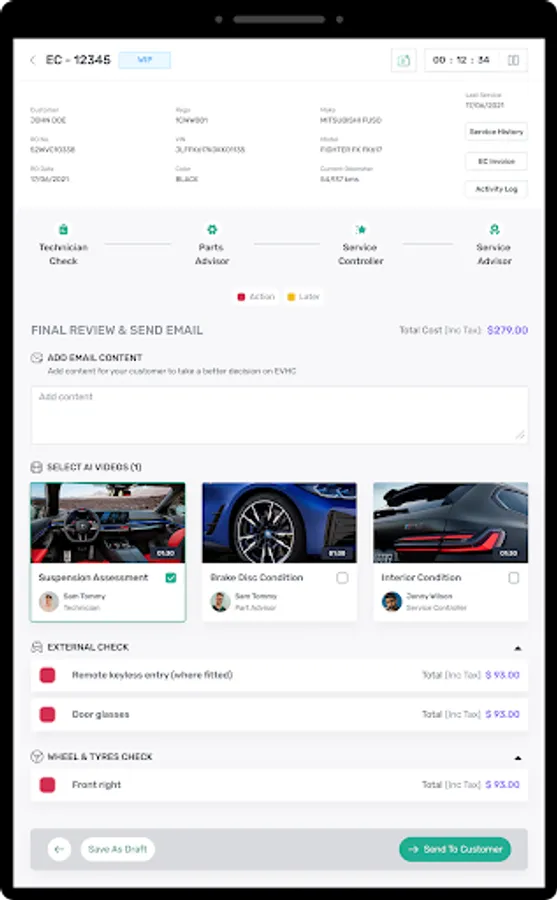Image resolution: width=557 pixels, height=900 pixels.
Task: Open the Interior Condition video thumbnail
Action: pyautogui.click(x=451, y=523)
